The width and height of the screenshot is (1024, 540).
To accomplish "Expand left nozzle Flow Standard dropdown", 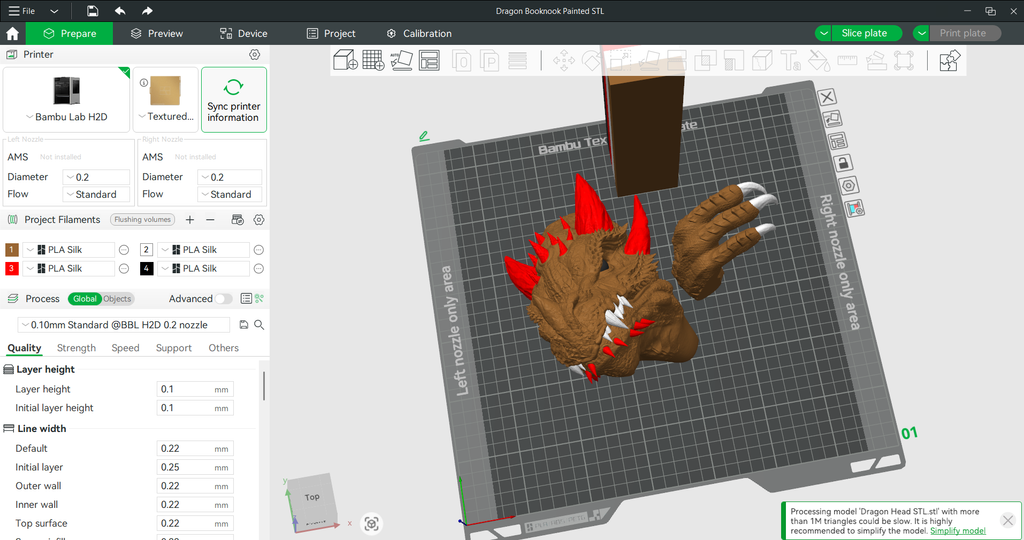I will (95, 195).
